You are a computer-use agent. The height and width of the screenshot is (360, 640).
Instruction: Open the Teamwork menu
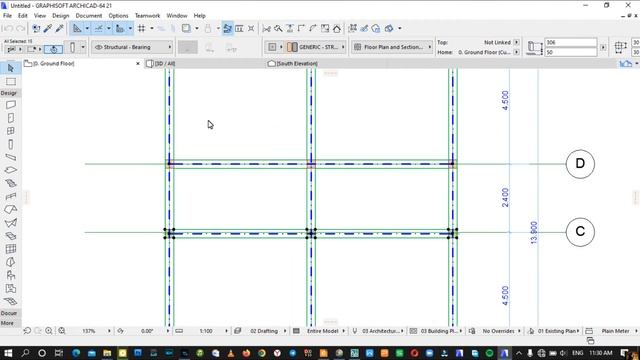point(147,16)
